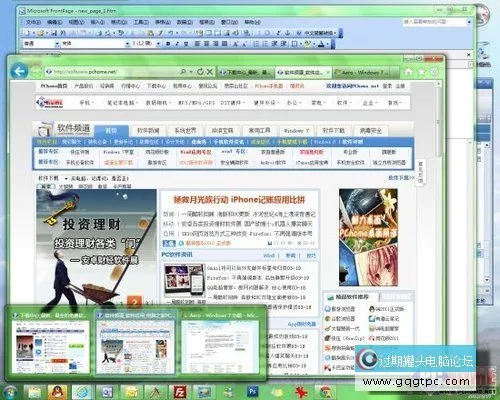The height and width of the screenshot is (400, 500).
Task: Close the 软件频道 IE tab
Action: [x=328, y=72]
